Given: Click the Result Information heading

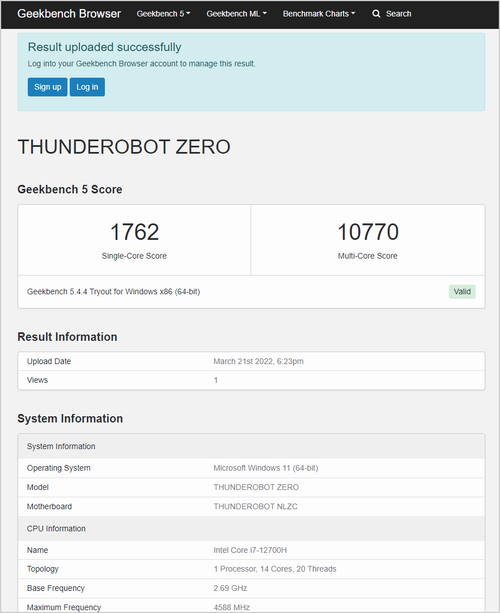Looking at the screenshot, I should [x=67, y=337].
